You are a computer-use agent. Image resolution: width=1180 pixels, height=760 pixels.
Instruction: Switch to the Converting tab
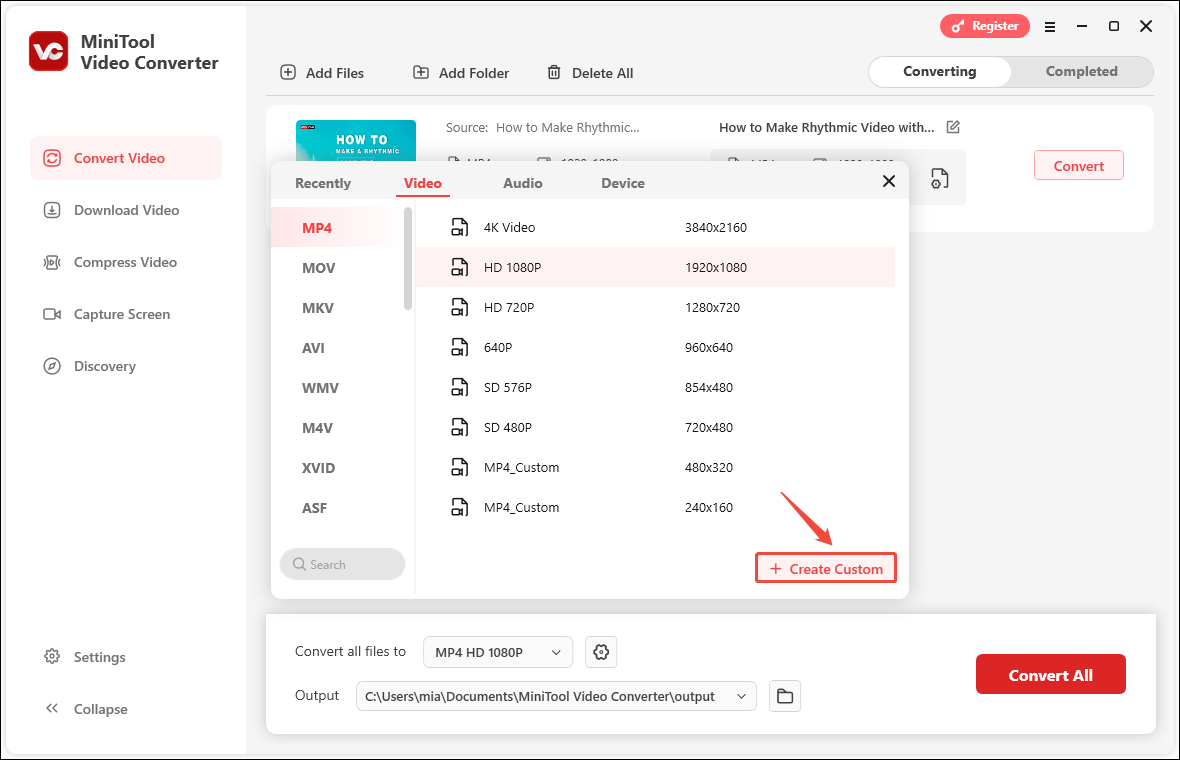[x=939, y=71]
